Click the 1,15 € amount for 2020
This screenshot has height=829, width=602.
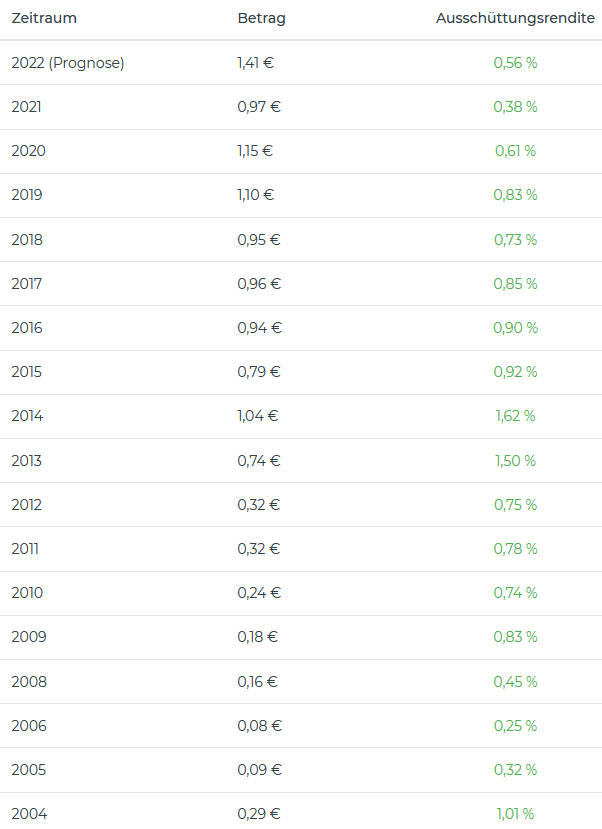[x=255, y=151]
